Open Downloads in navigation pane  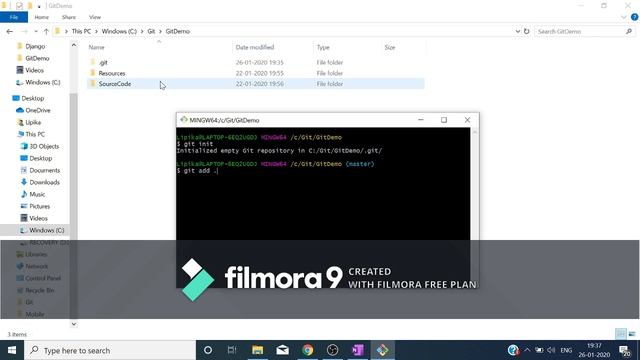44,182
